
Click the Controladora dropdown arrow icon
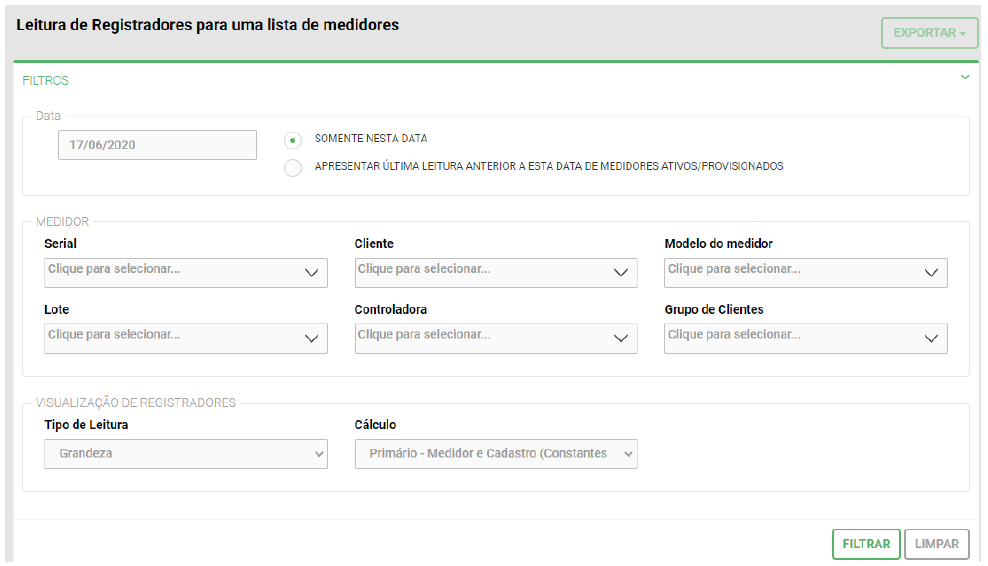pyautogui.click(x=620, y=339)
